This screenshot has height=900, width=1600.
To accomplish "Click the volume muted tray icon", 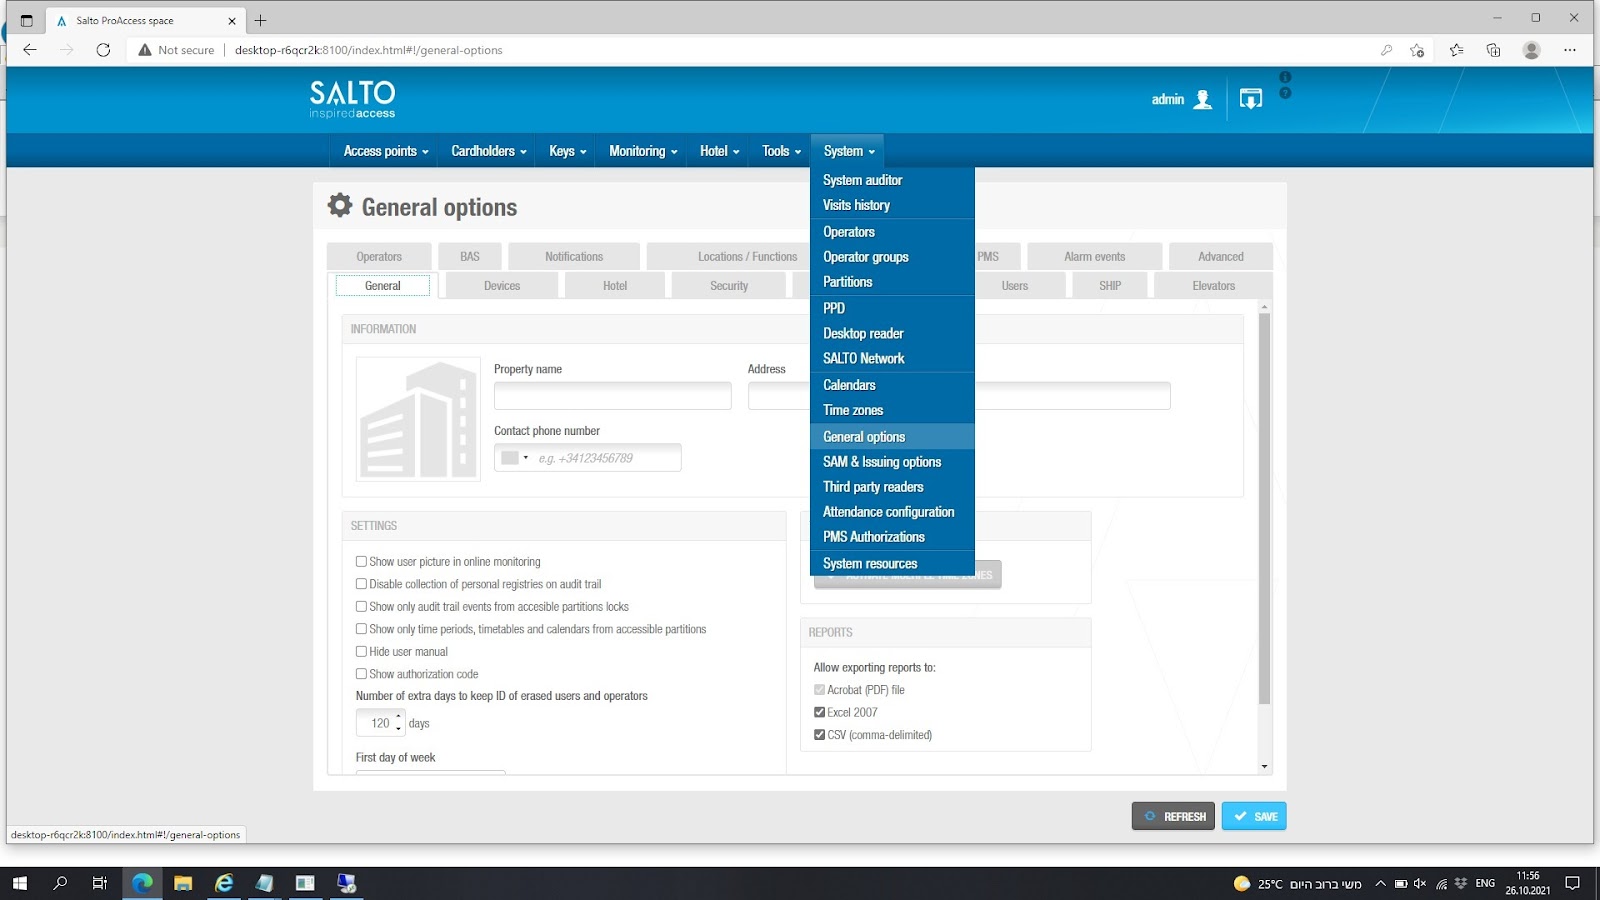I will [x=1420, y=883].
